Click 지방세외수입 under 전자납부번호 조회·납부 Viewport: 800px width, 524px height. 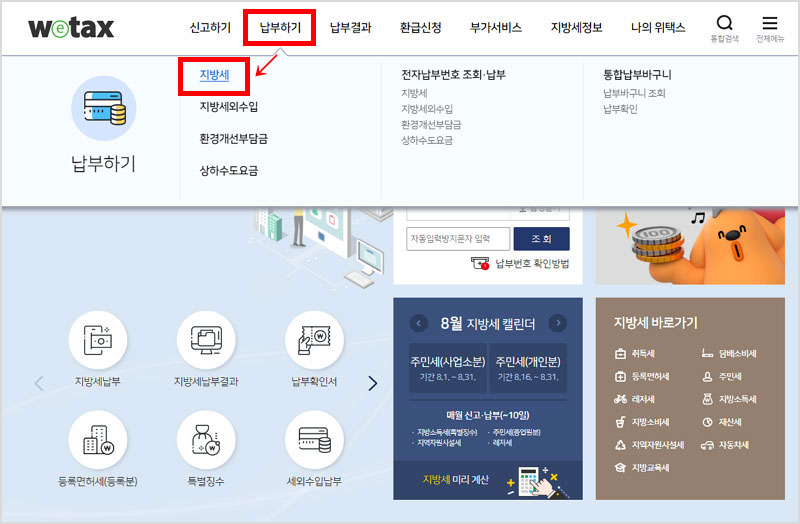point(427,109)
